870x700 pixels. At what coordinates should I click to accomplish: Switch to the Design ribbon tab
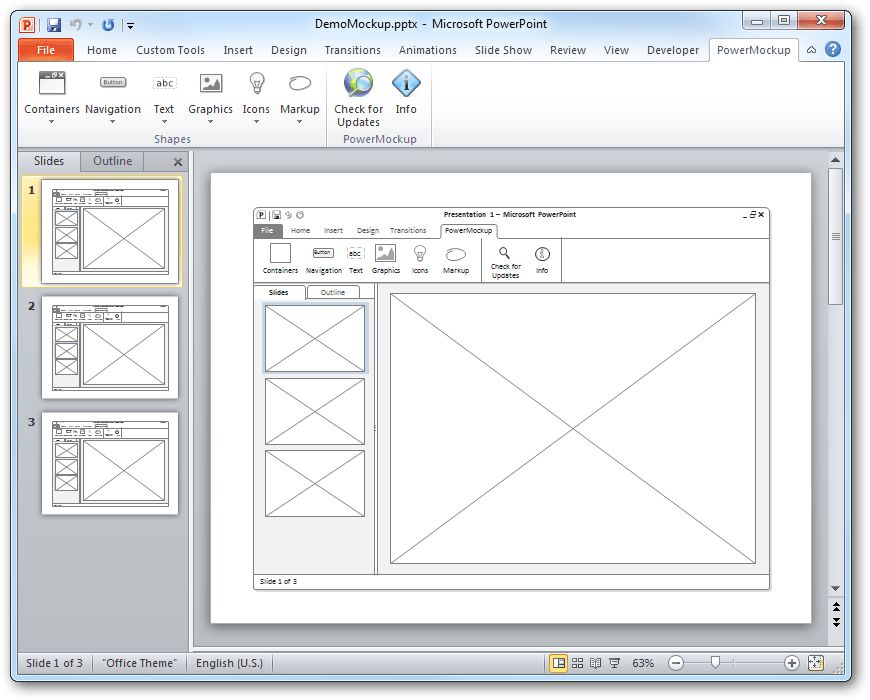[x=289, y=49]
